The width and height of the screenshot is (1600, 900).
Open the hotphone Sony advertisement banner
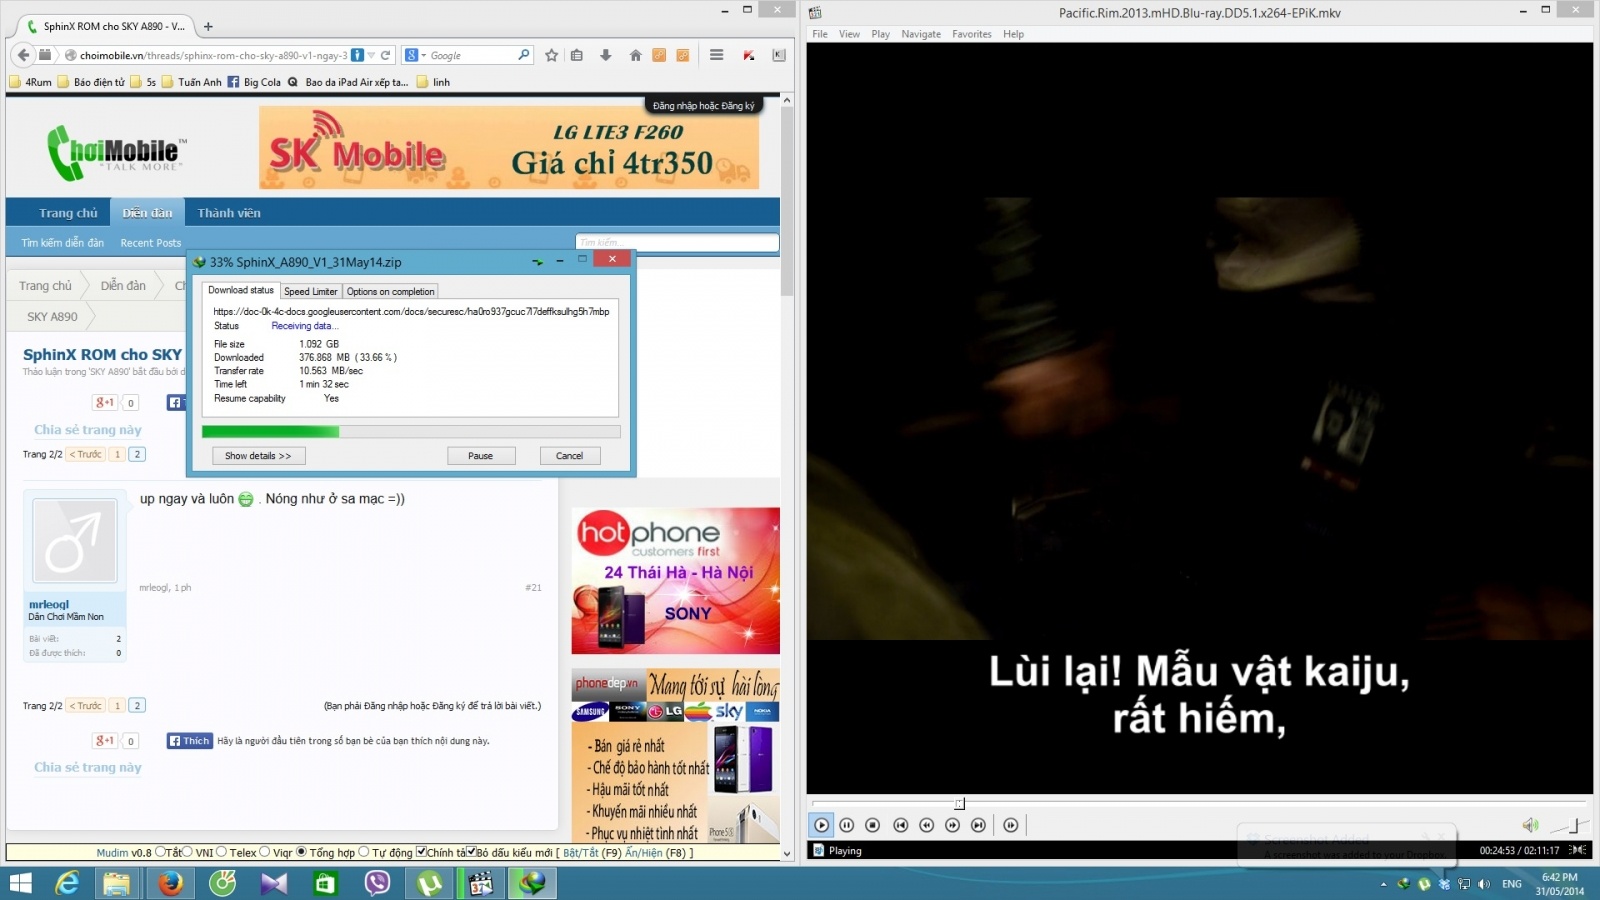click(x=676, y=581)
